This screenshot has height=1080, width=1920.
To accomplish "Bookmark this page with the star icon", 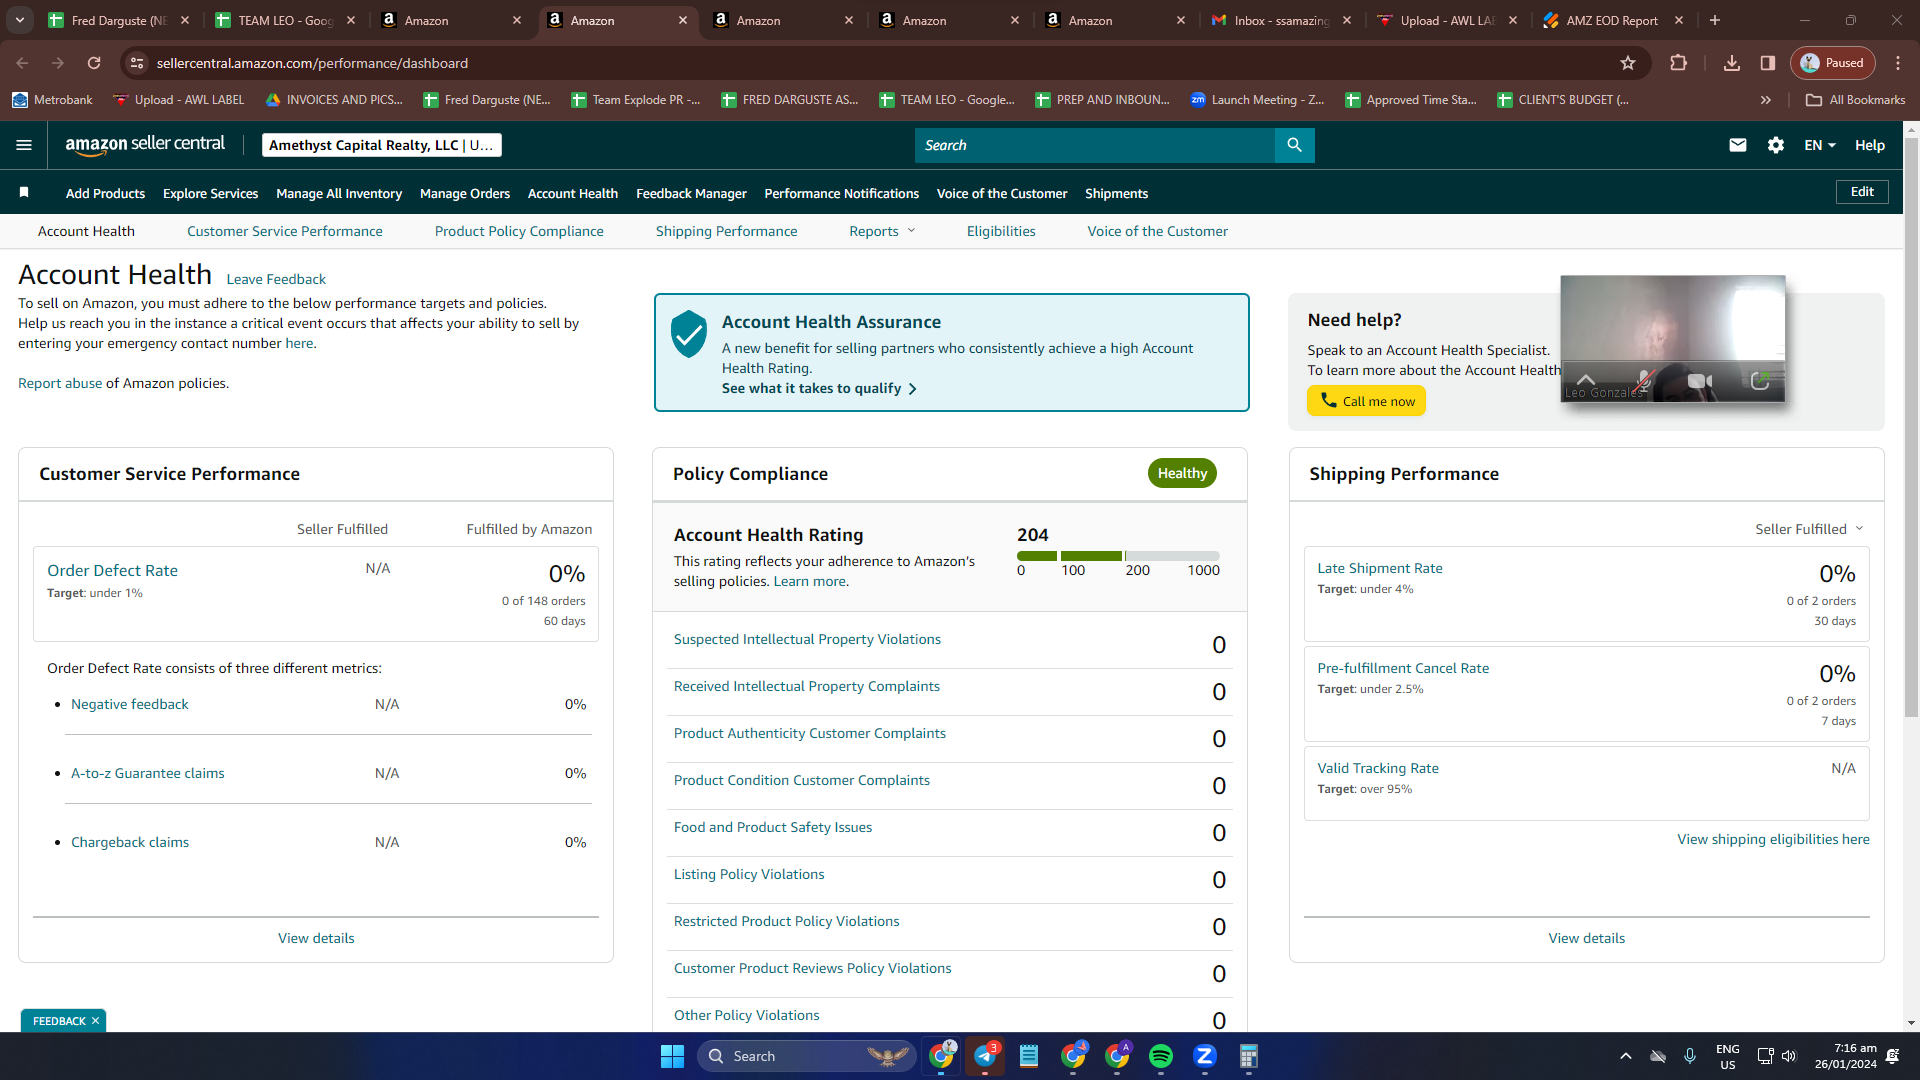I will coord(1628,63).
